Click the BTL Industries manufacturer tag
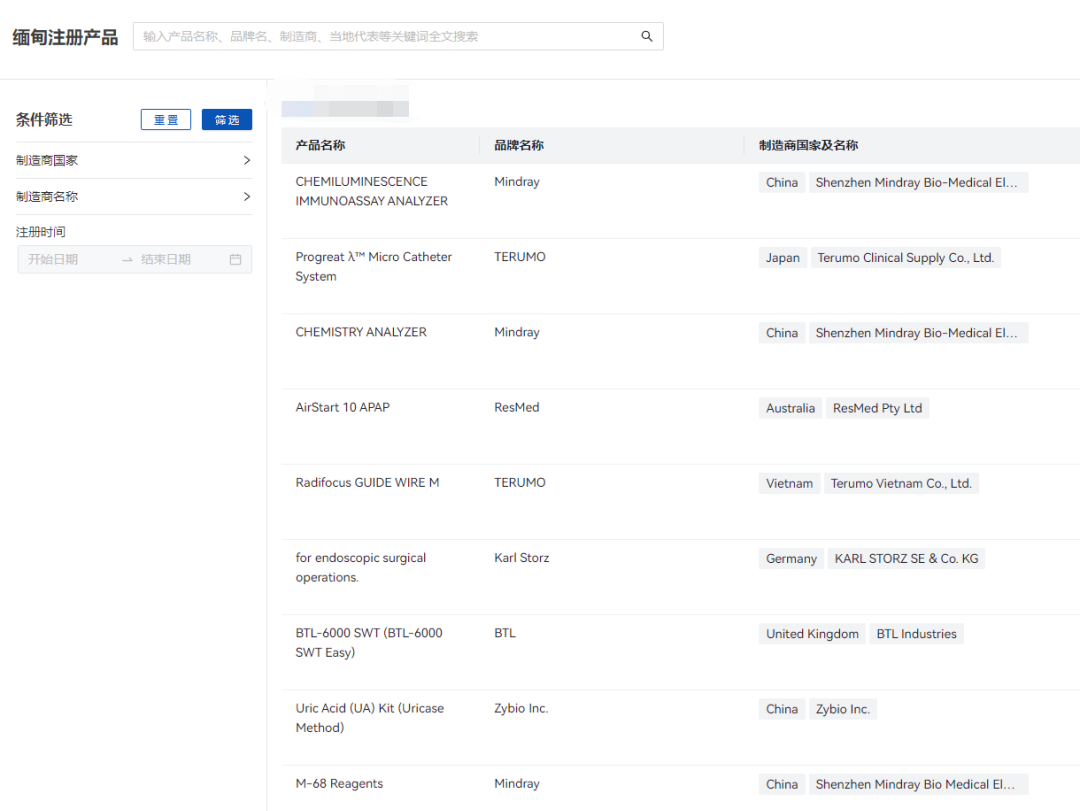 [x=916, y=633]
